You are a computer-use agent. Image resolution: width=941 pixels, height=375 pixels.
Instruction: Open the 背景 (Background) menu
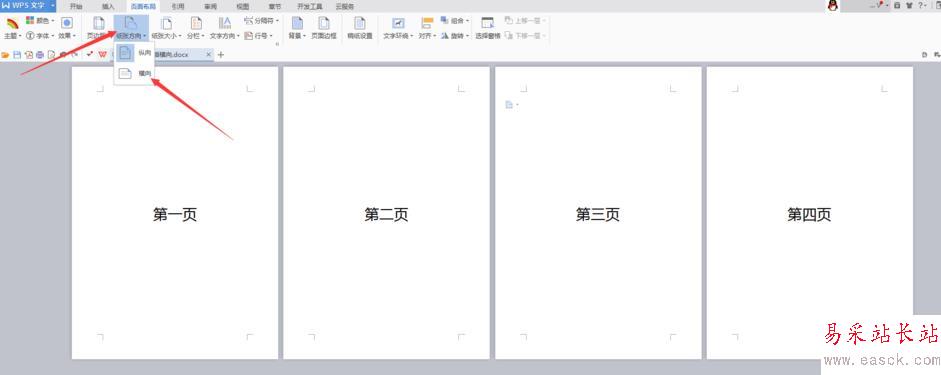297,28
